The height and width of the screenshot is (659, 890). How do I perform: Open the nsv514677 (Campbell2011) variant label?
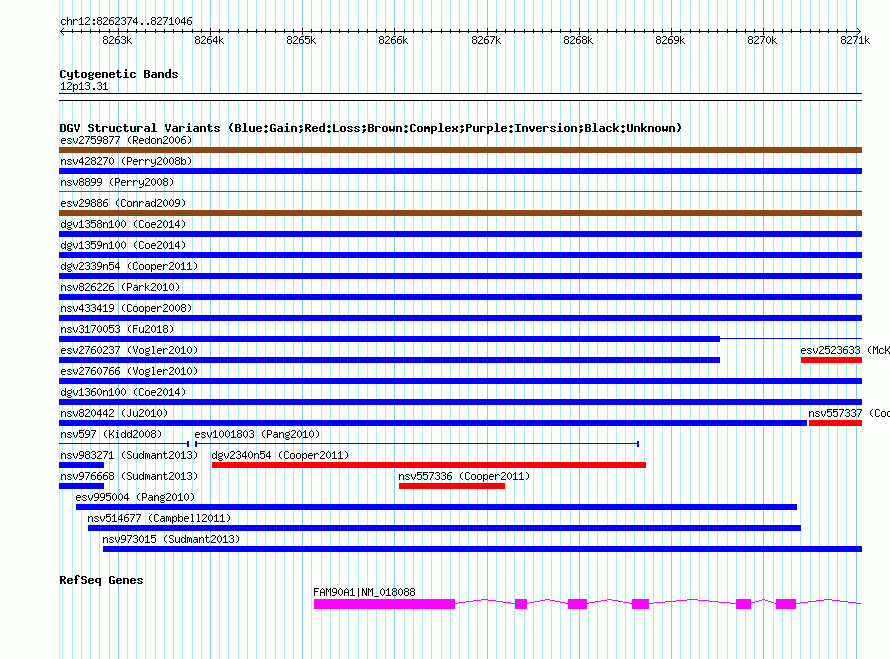pyautogui.click(x=159, y=518)
